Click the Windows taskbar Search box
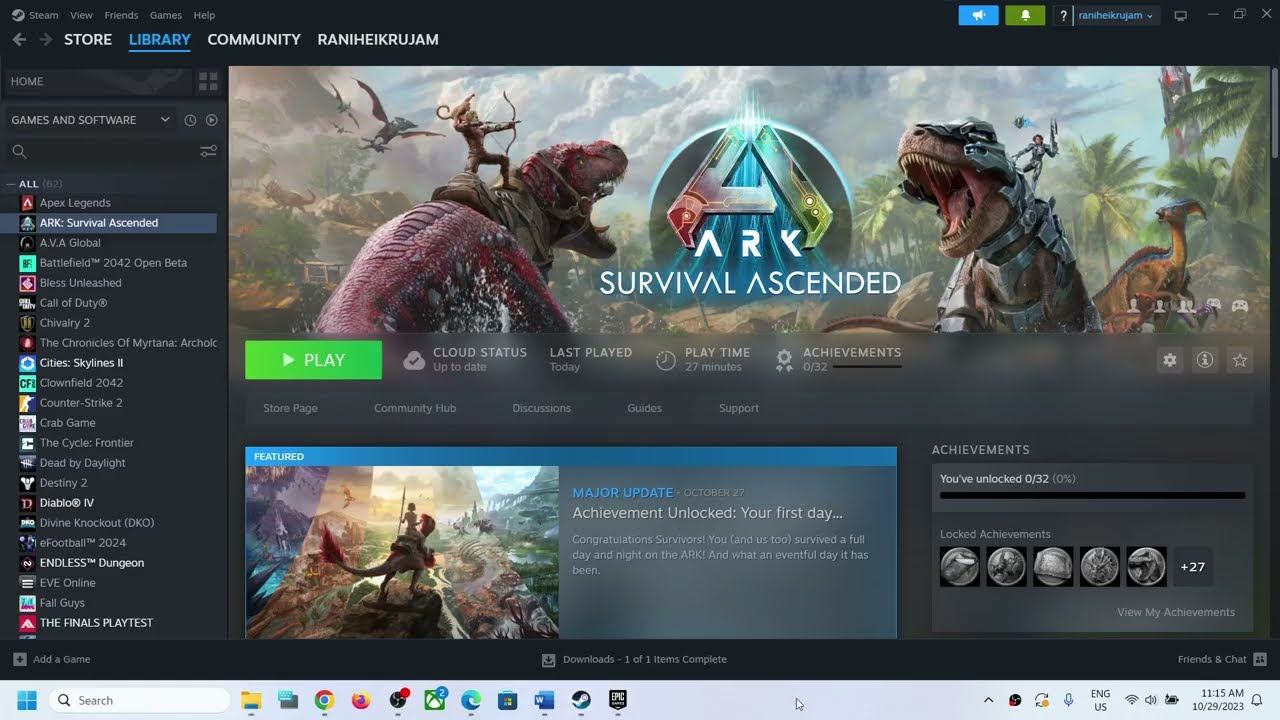The image size is (1280, 720). click(x=139, y=700)
